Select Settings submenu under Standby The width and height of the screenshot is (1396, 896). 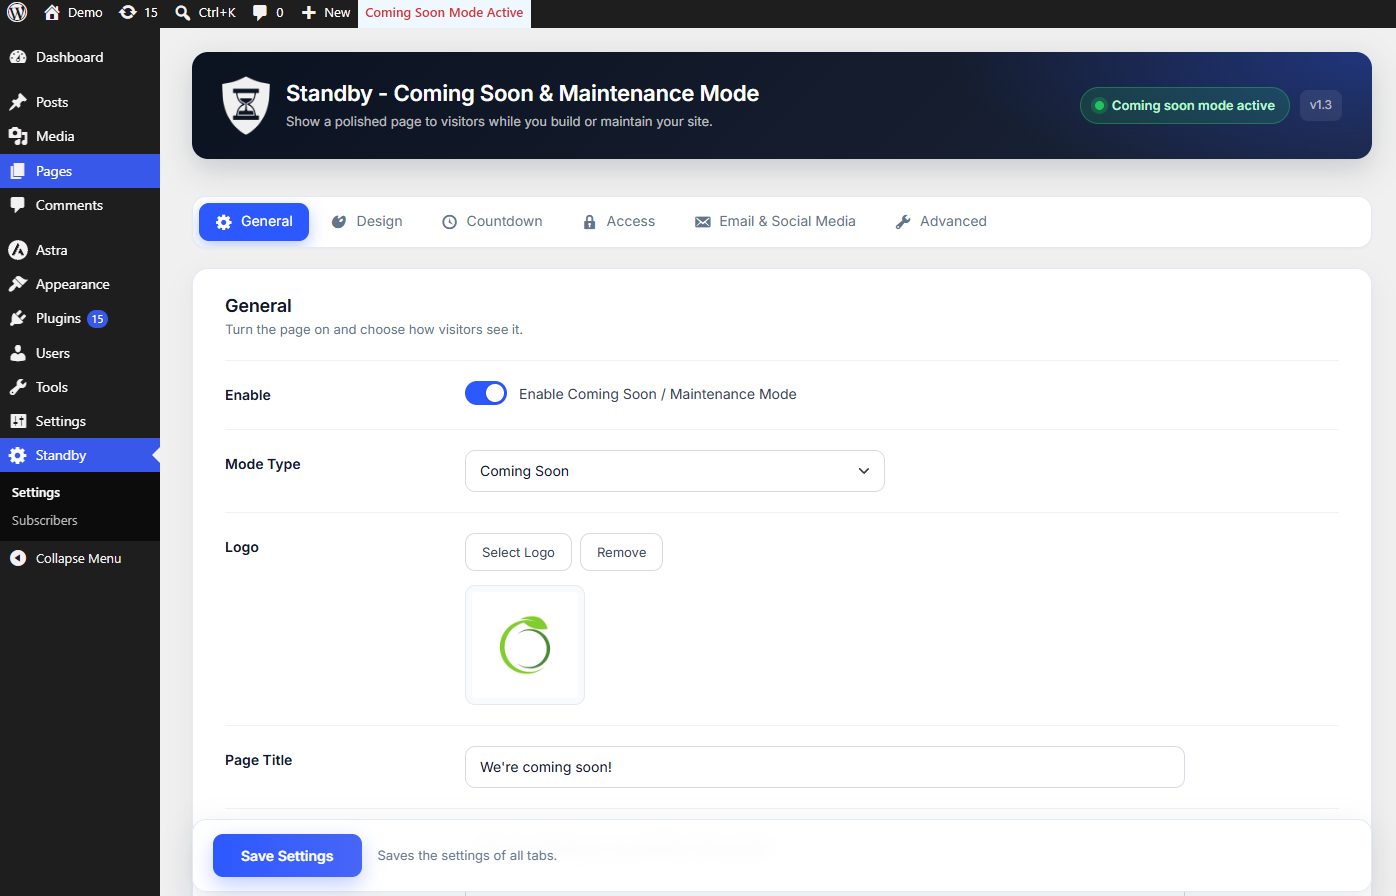coord(36,492)
